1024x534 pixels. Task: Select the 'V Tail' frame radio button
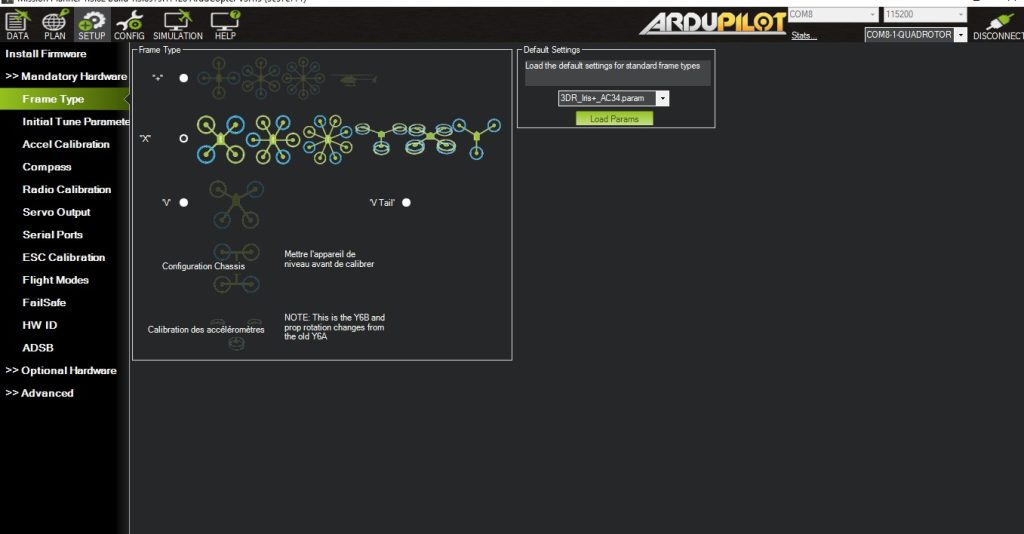[406, 202]
